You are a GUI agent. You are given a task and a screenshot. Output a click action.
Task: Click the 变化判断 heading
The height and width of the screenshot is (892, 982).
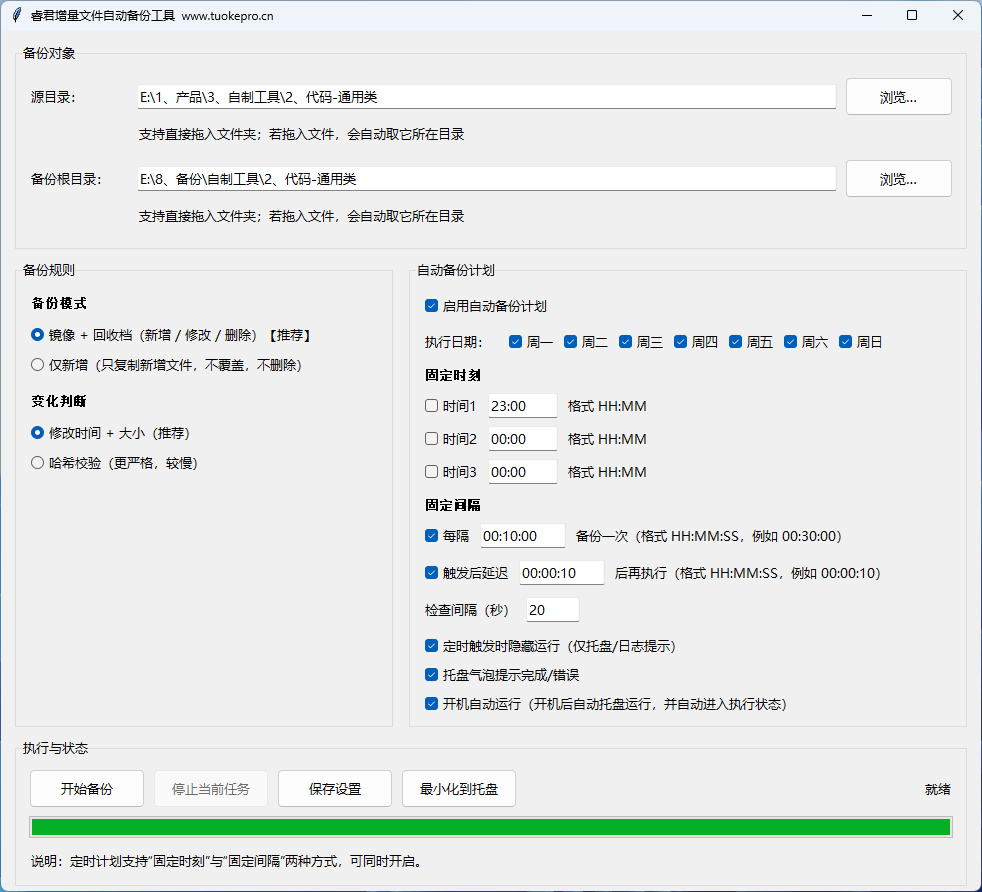click(x=59, y=402)
